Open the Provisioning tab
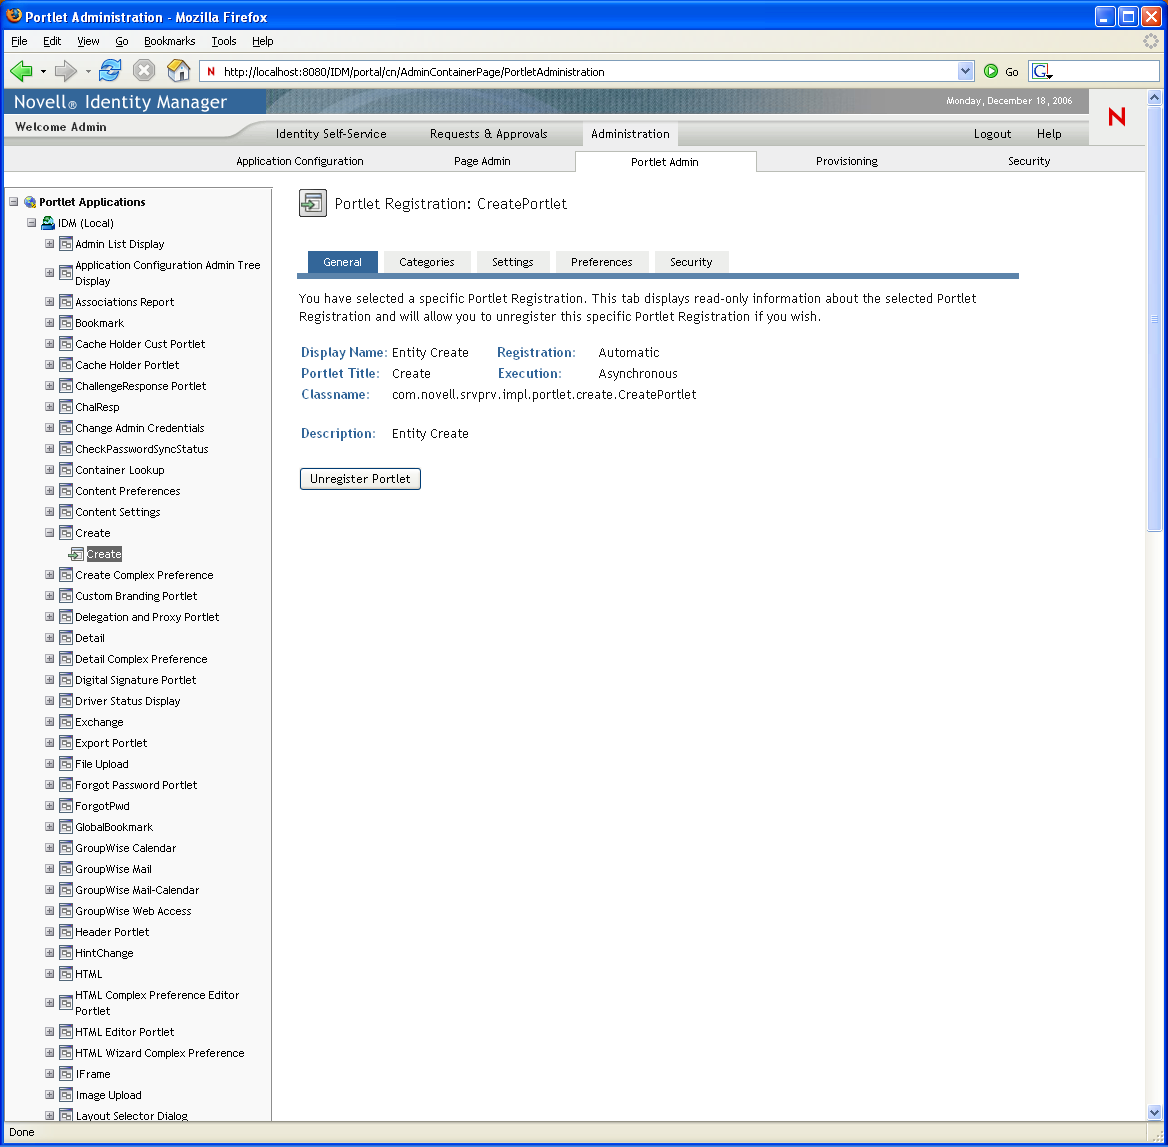The height and width of the screenshot is (1147, 1168). click(846, 161)
